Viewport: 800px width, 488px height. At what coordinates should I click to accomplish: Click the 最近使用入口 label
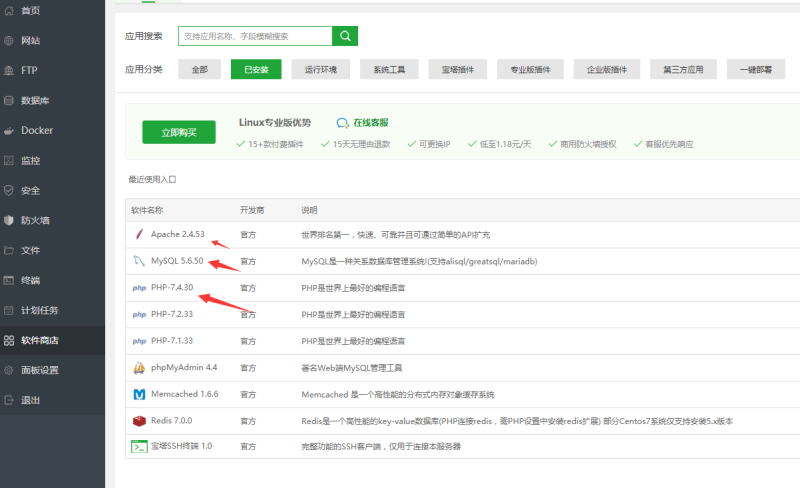click(152, 179)
